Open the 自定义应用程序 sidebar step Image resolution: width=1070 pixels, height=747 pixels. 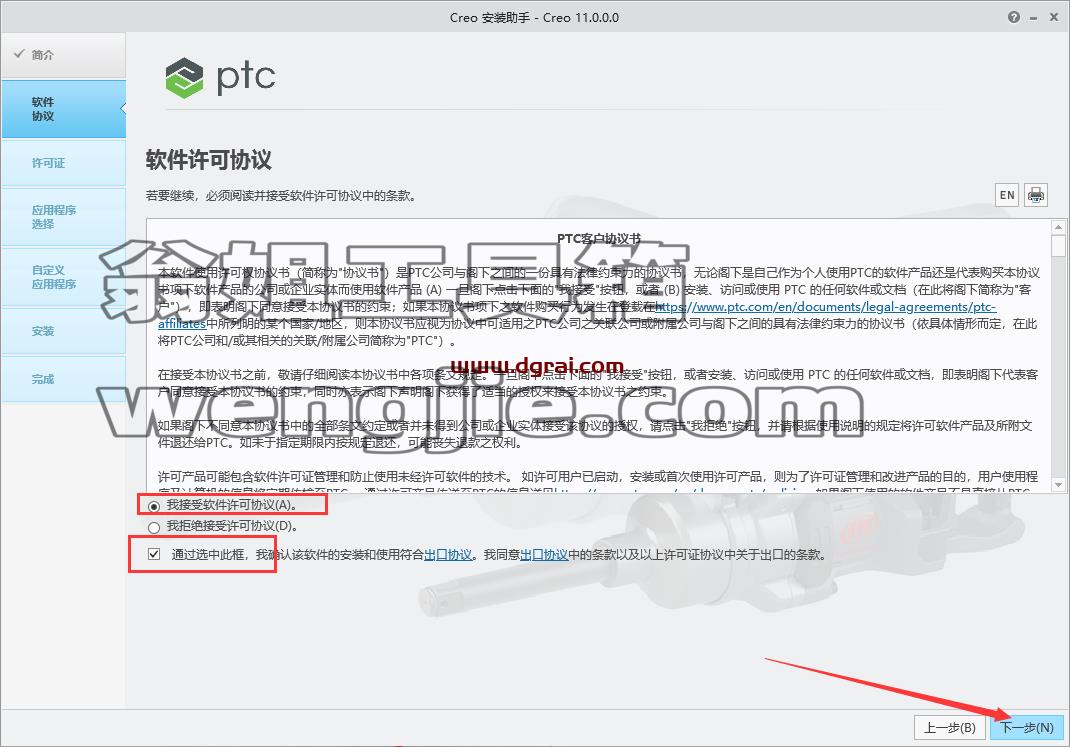coord(63,277)
